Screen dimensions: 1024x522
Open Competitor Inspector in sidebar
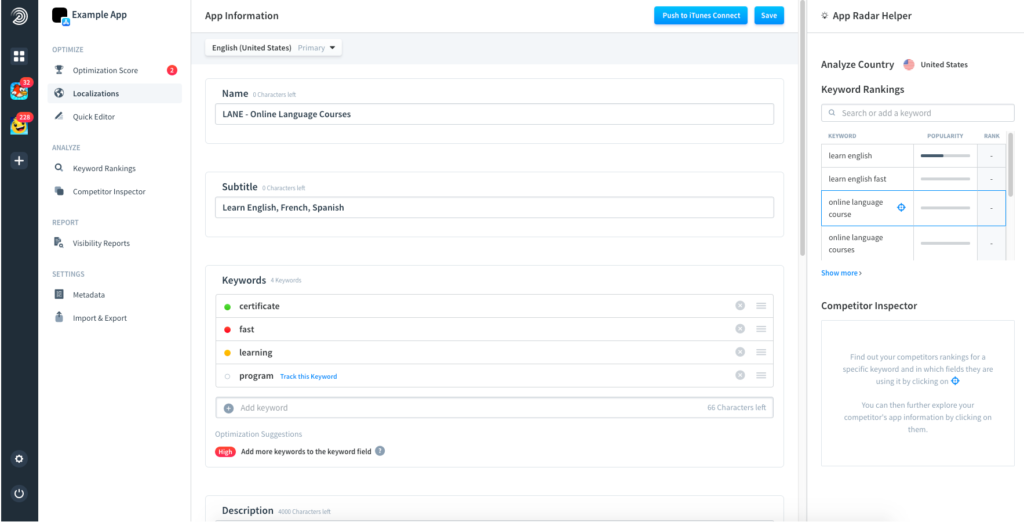coord(108,192)
